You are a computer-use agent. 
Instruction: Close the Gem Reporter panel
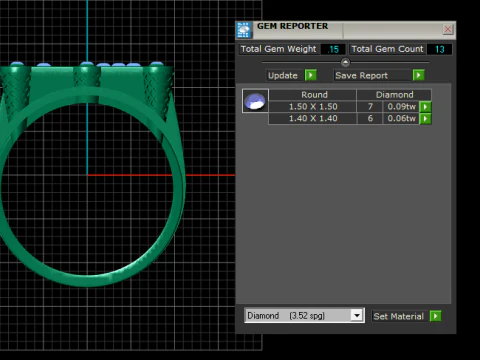click(448, 29)
